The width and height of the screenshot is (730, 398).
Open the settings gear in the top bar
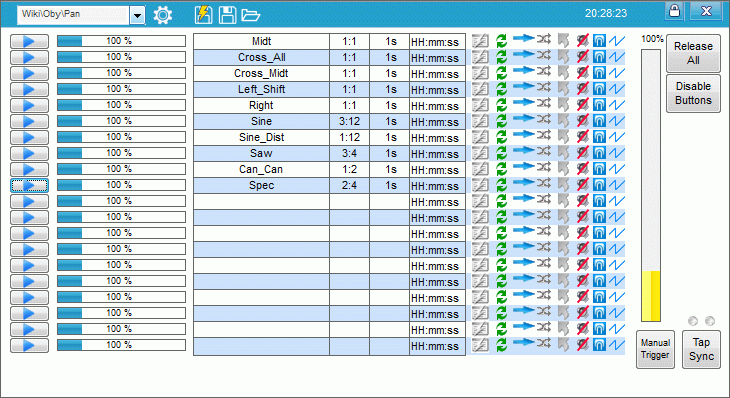click(x=162, y=15)
